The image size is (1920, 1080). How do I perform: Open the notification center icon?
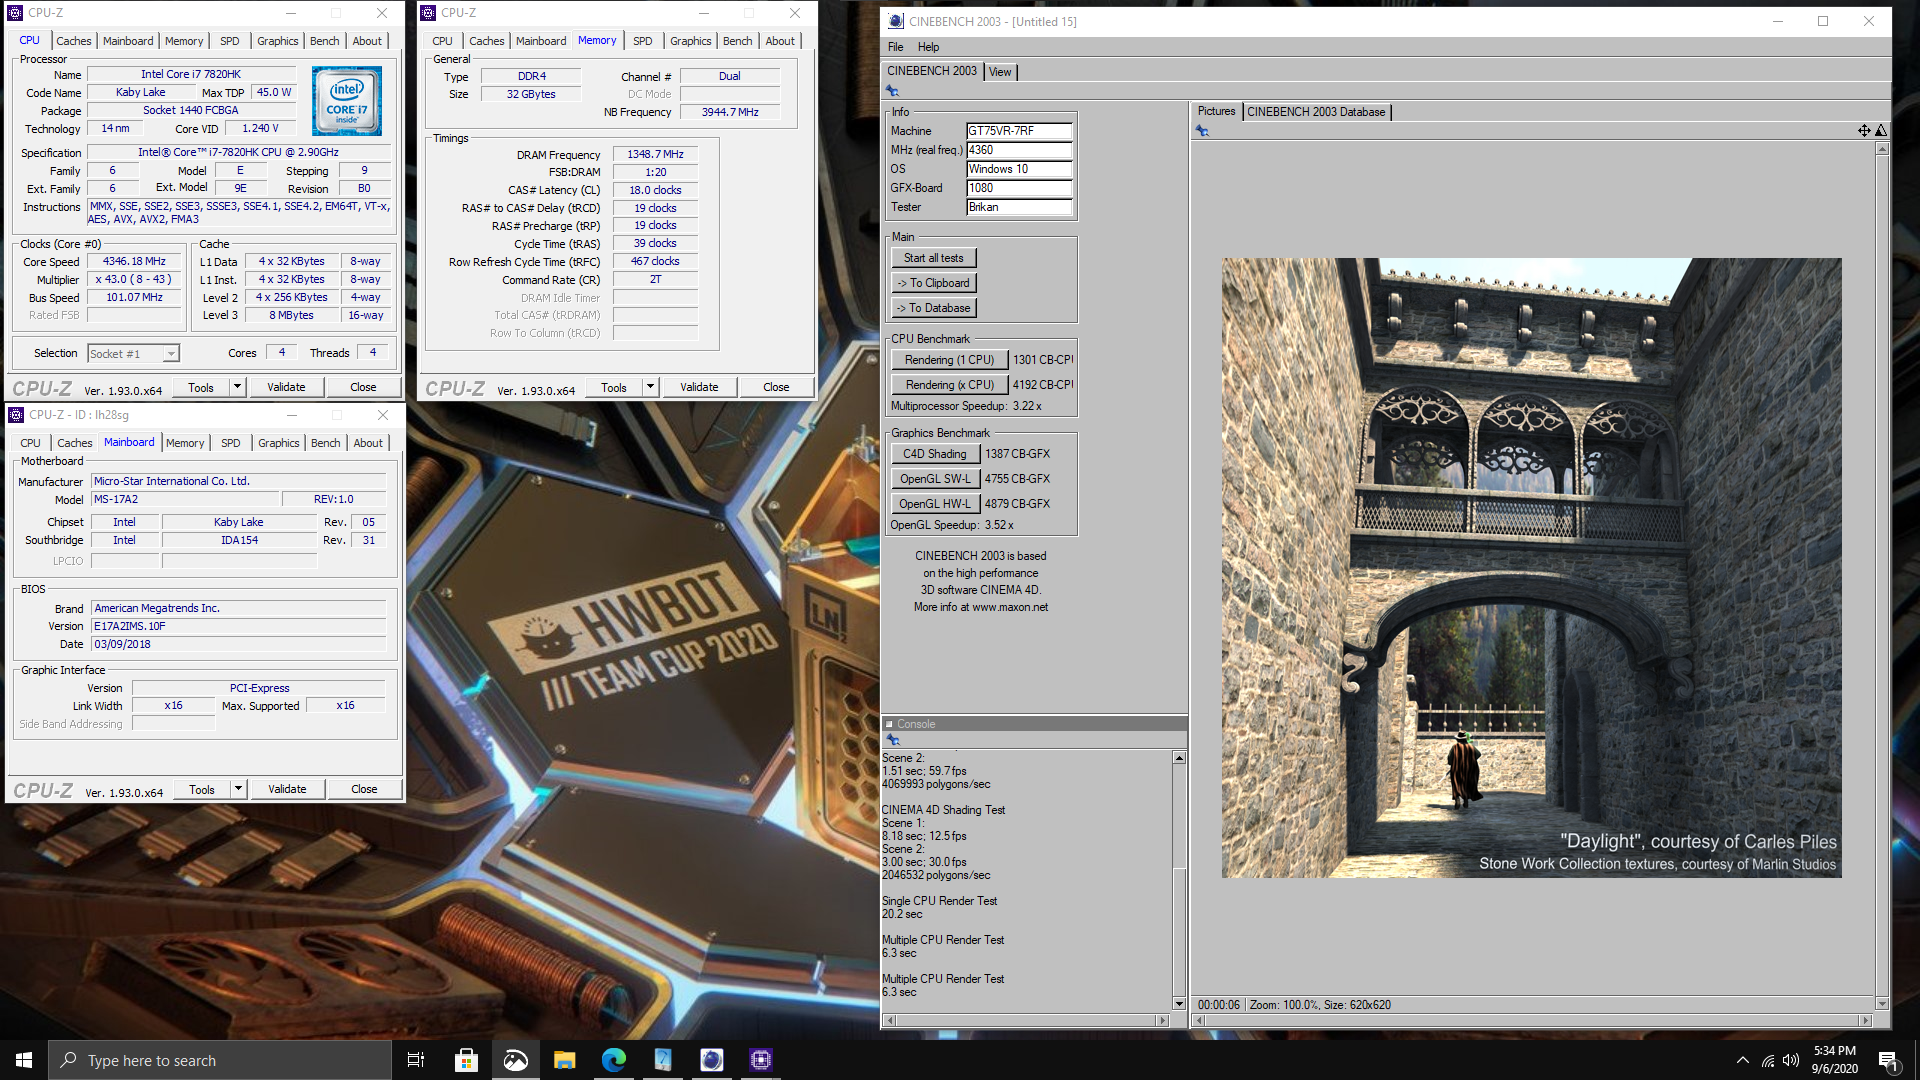coord(1888,1061)
